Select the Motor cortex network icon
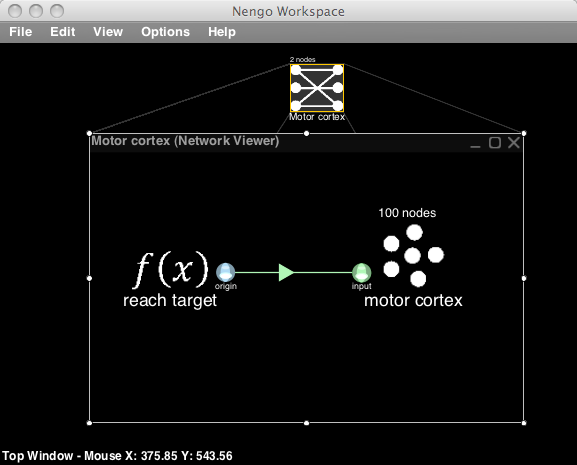 pos(317,88)
